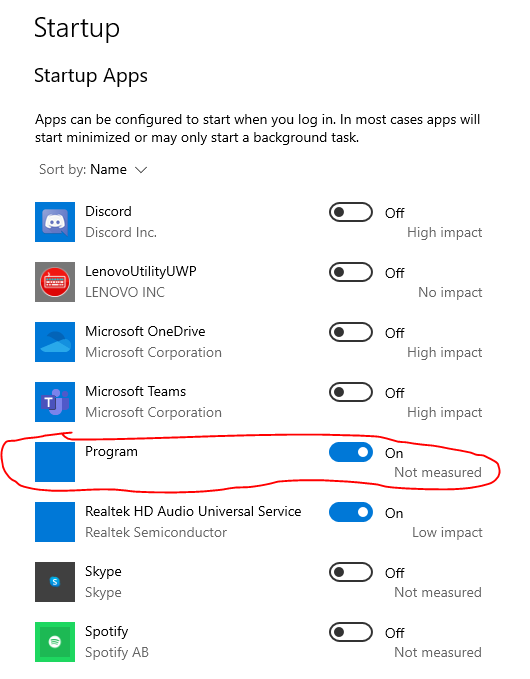Viewport: 530px width, 679px height.
Task: Click the blank blue Program icon
Action: point(55,462)
